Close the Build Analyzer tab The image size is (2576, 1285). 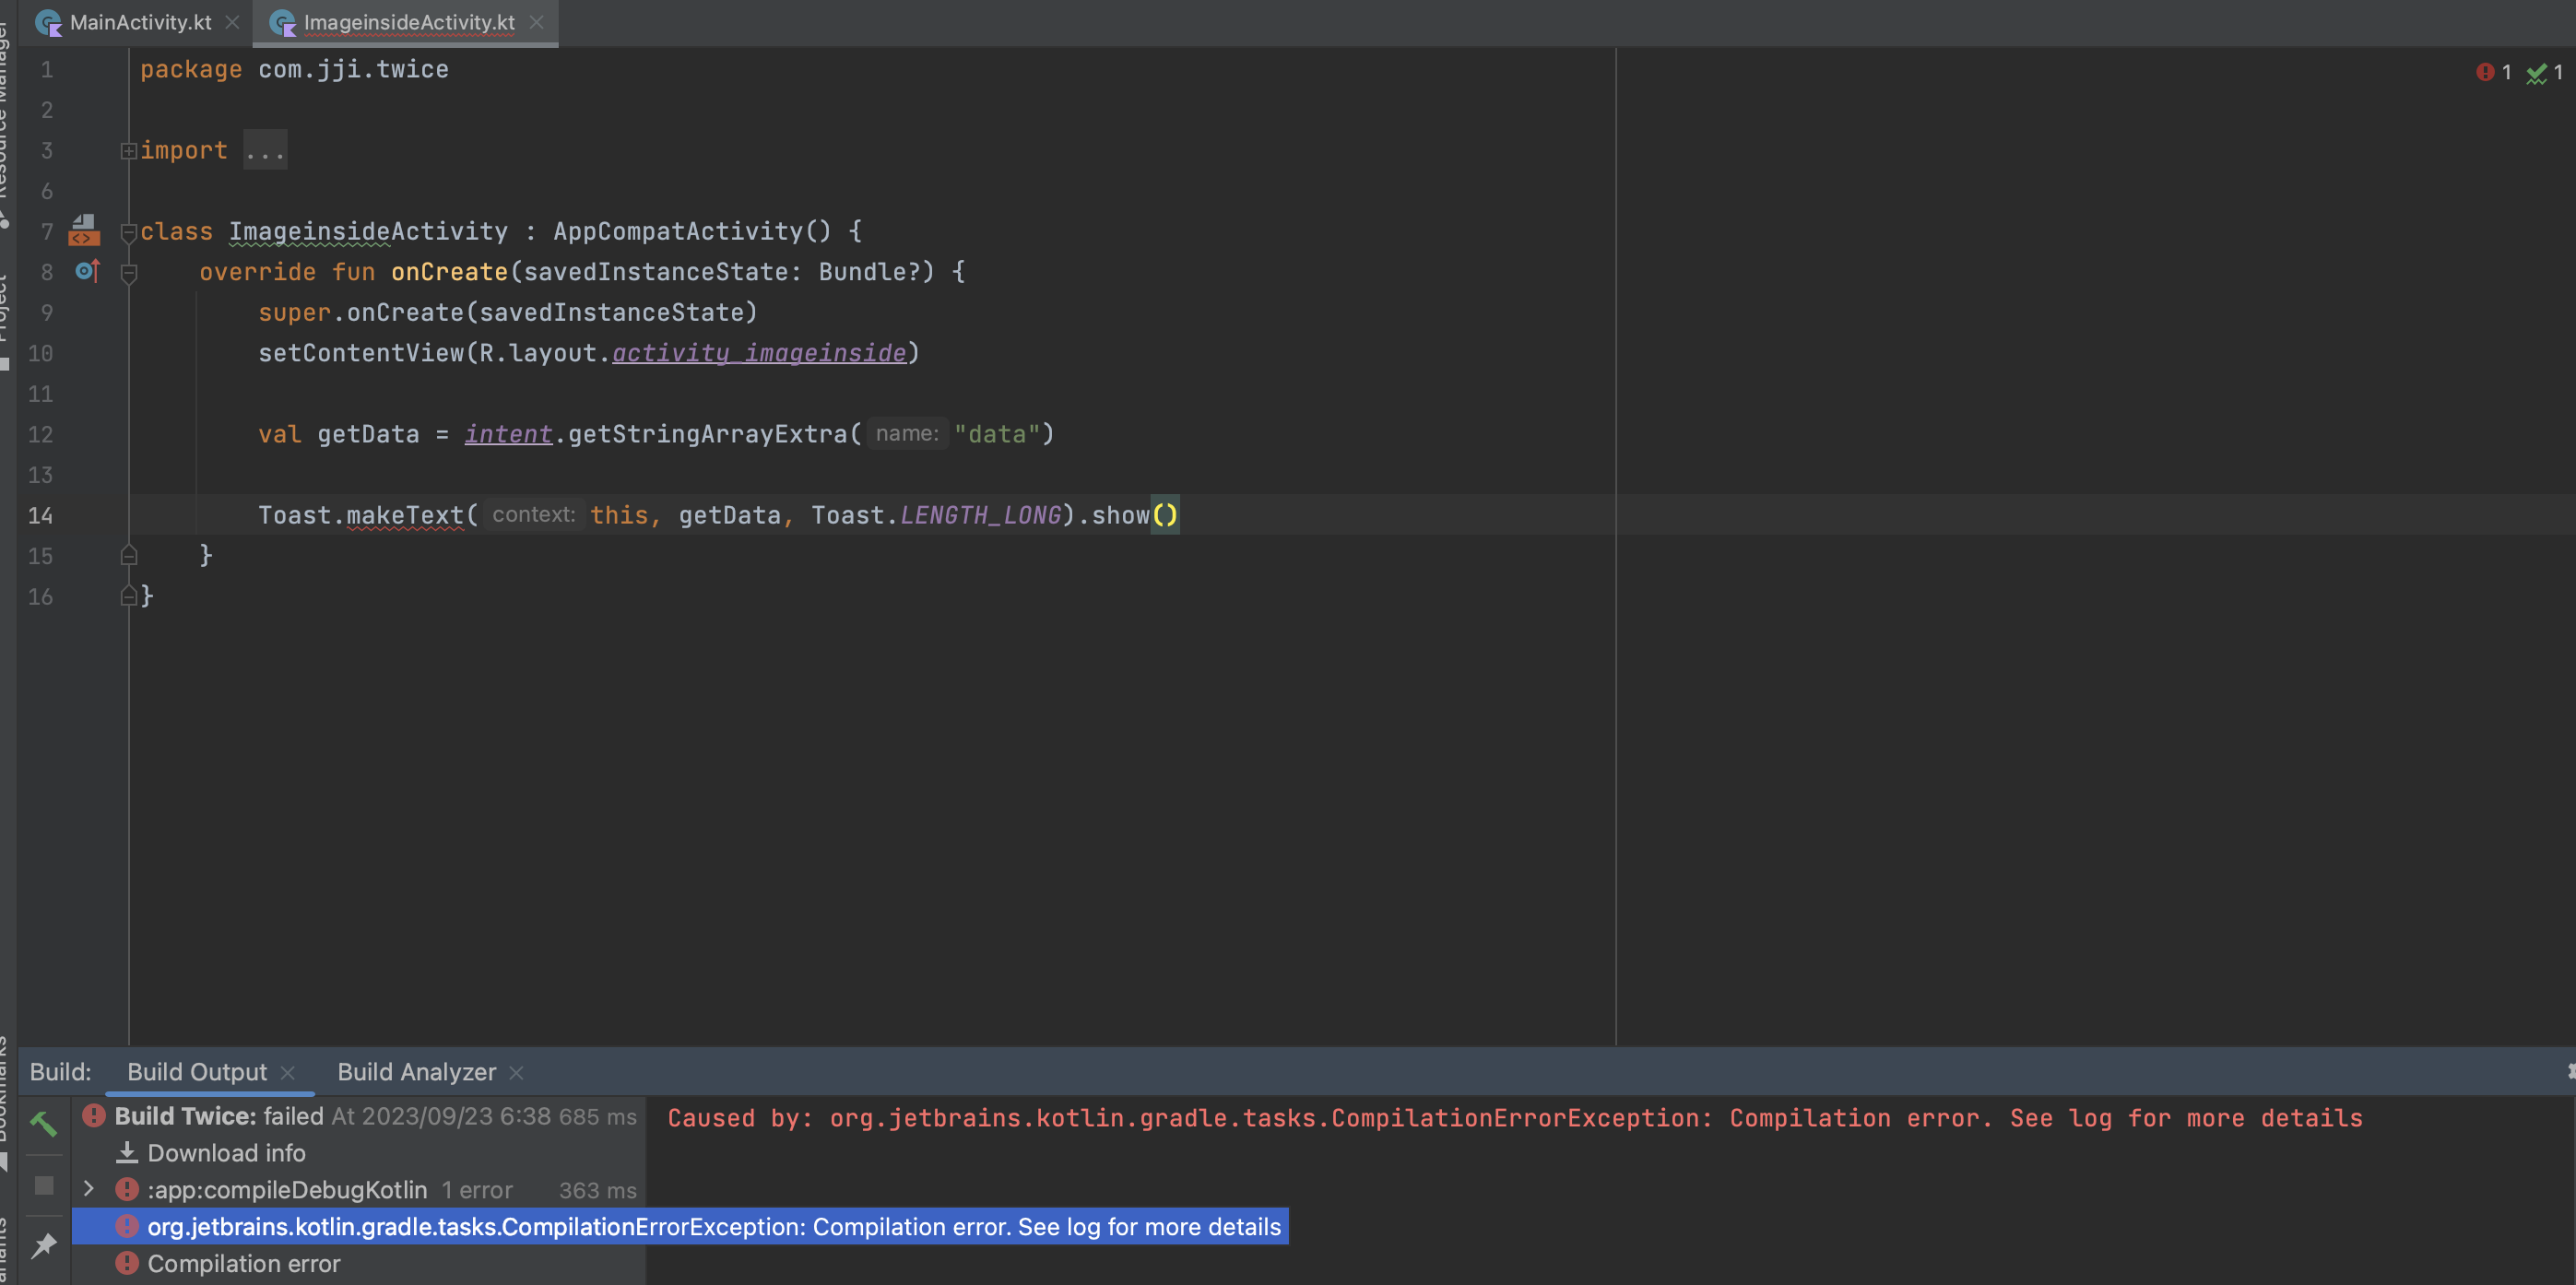516,1073
